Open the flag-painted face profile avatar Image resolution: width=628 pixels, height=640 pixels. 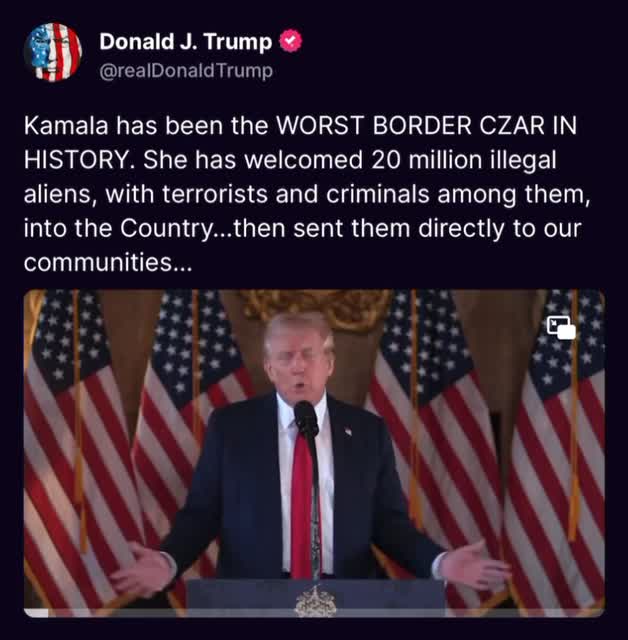pos(53,52)
